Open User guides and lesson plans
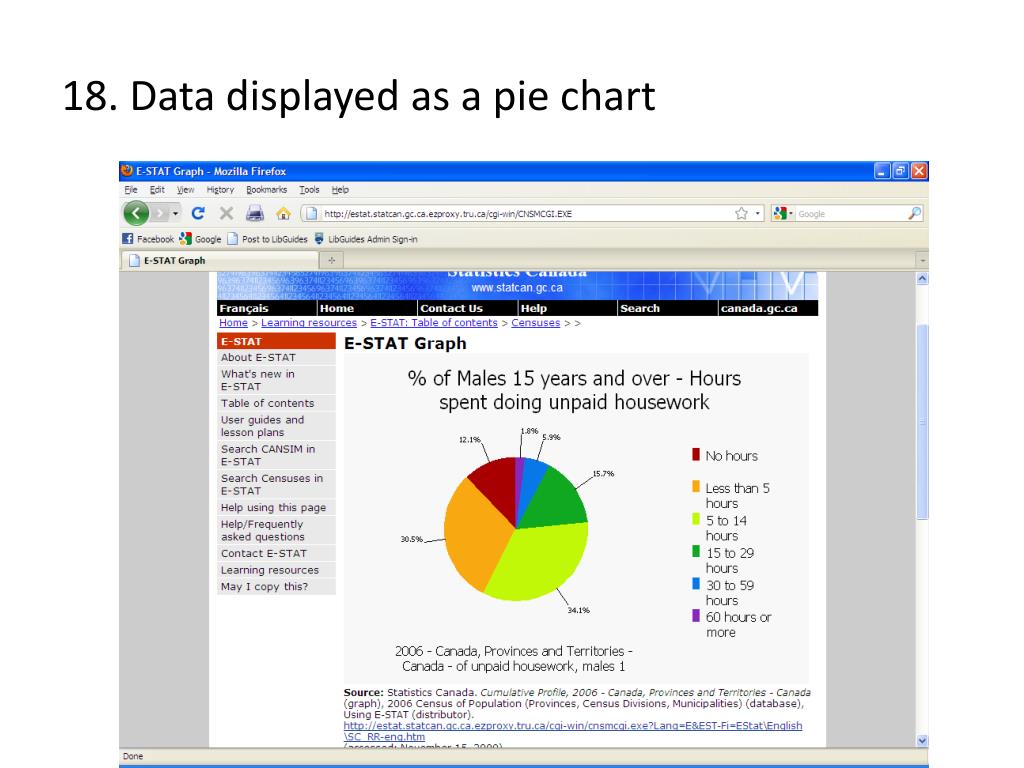 coord(262,426)
